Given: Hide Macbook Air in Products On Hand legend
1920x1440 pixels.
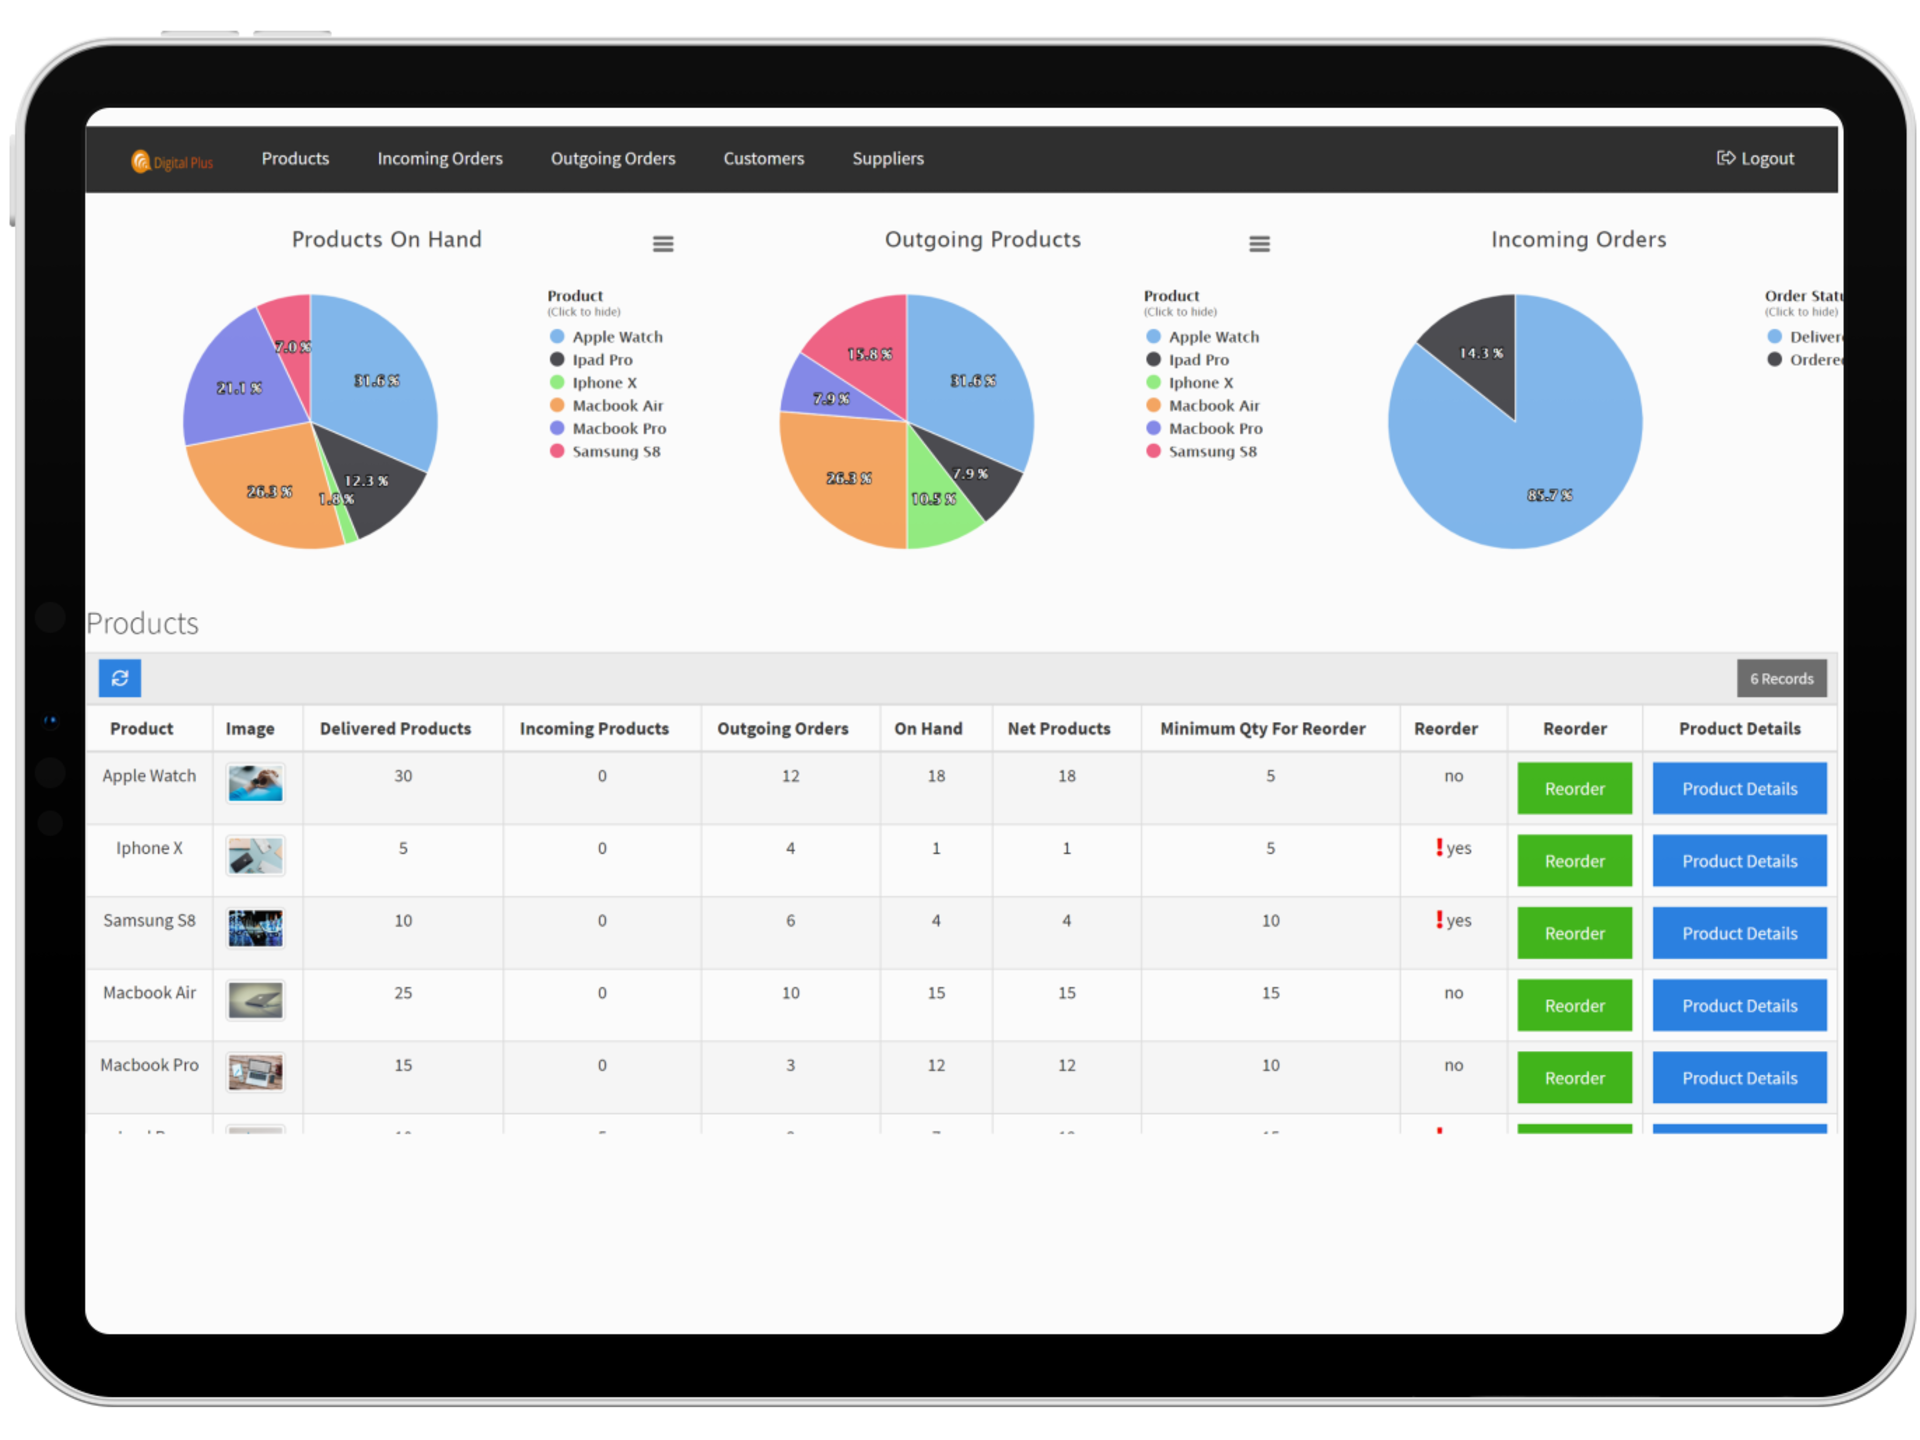Looking at the screenshot, I should point(606,406).
